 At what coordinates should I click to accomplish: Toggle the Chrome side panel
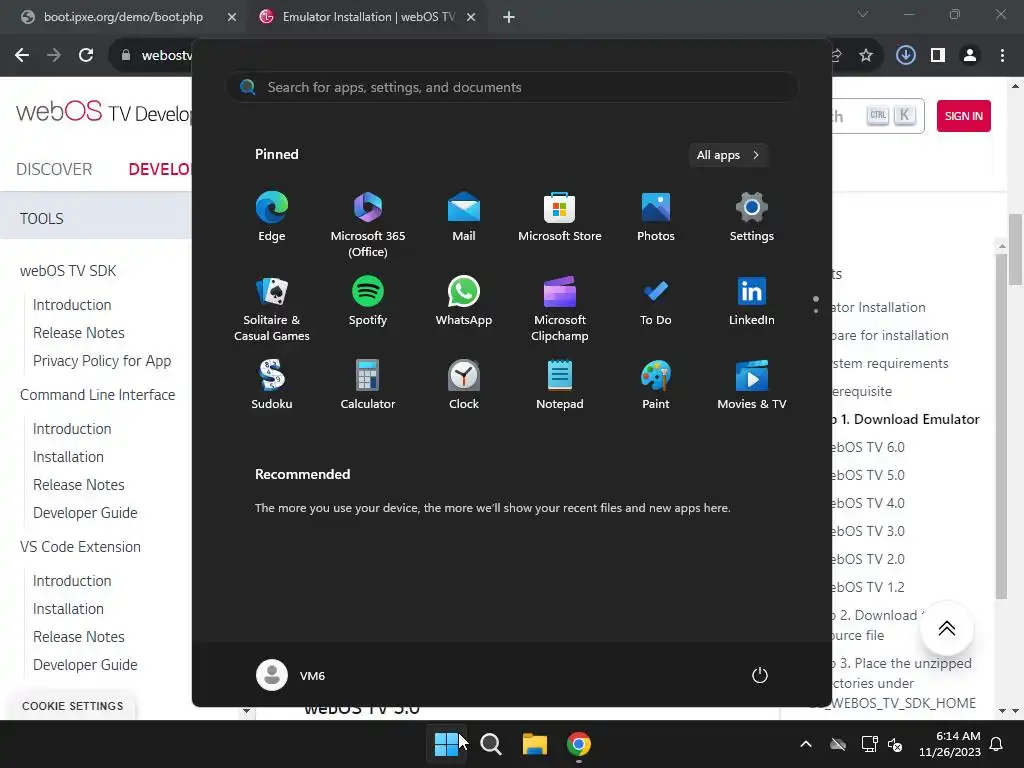coord(938,56)
